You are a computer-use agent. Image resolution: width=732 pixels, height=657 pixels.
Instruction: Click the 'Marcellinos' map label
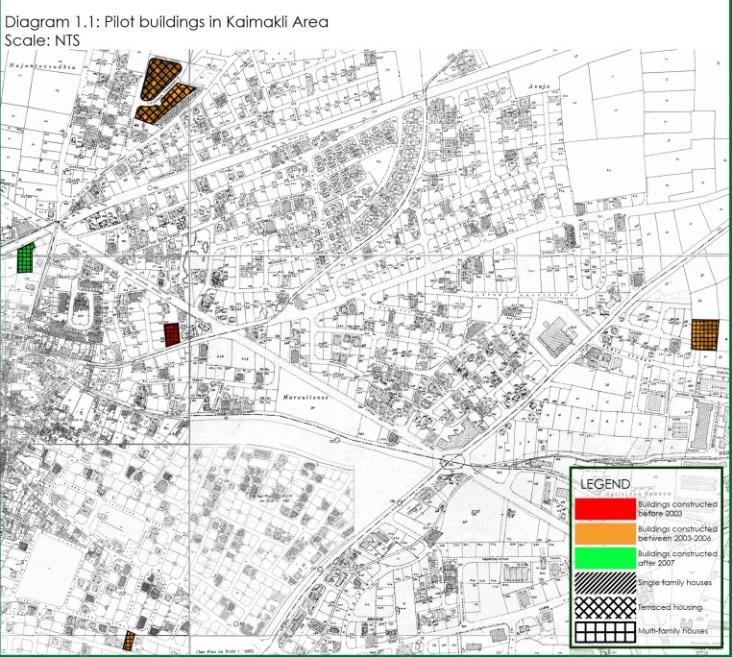coord(305,397)
